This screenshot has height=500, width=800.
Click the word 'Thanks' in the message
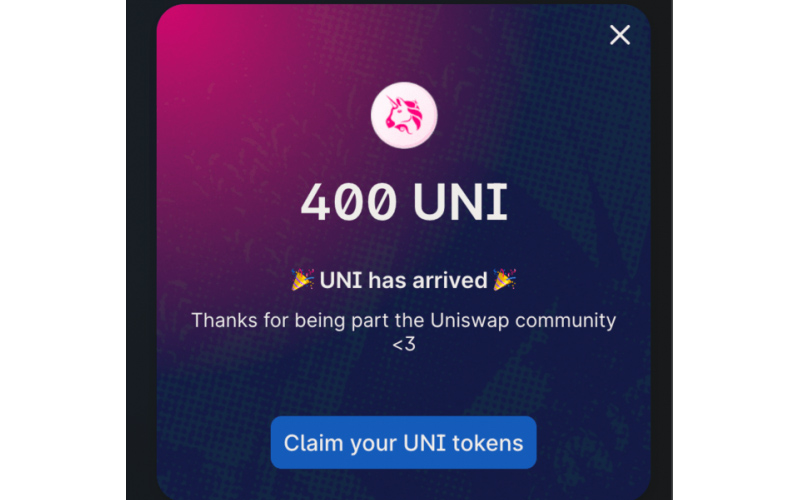[224, 320]
